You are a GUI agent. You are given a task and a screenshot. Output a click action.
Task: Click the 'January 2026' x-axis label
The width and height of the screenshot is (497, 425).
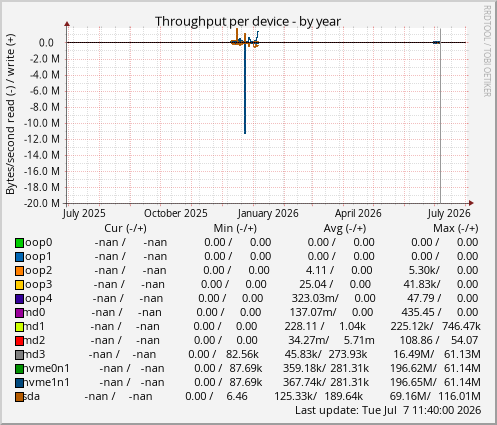click(268, 213)
